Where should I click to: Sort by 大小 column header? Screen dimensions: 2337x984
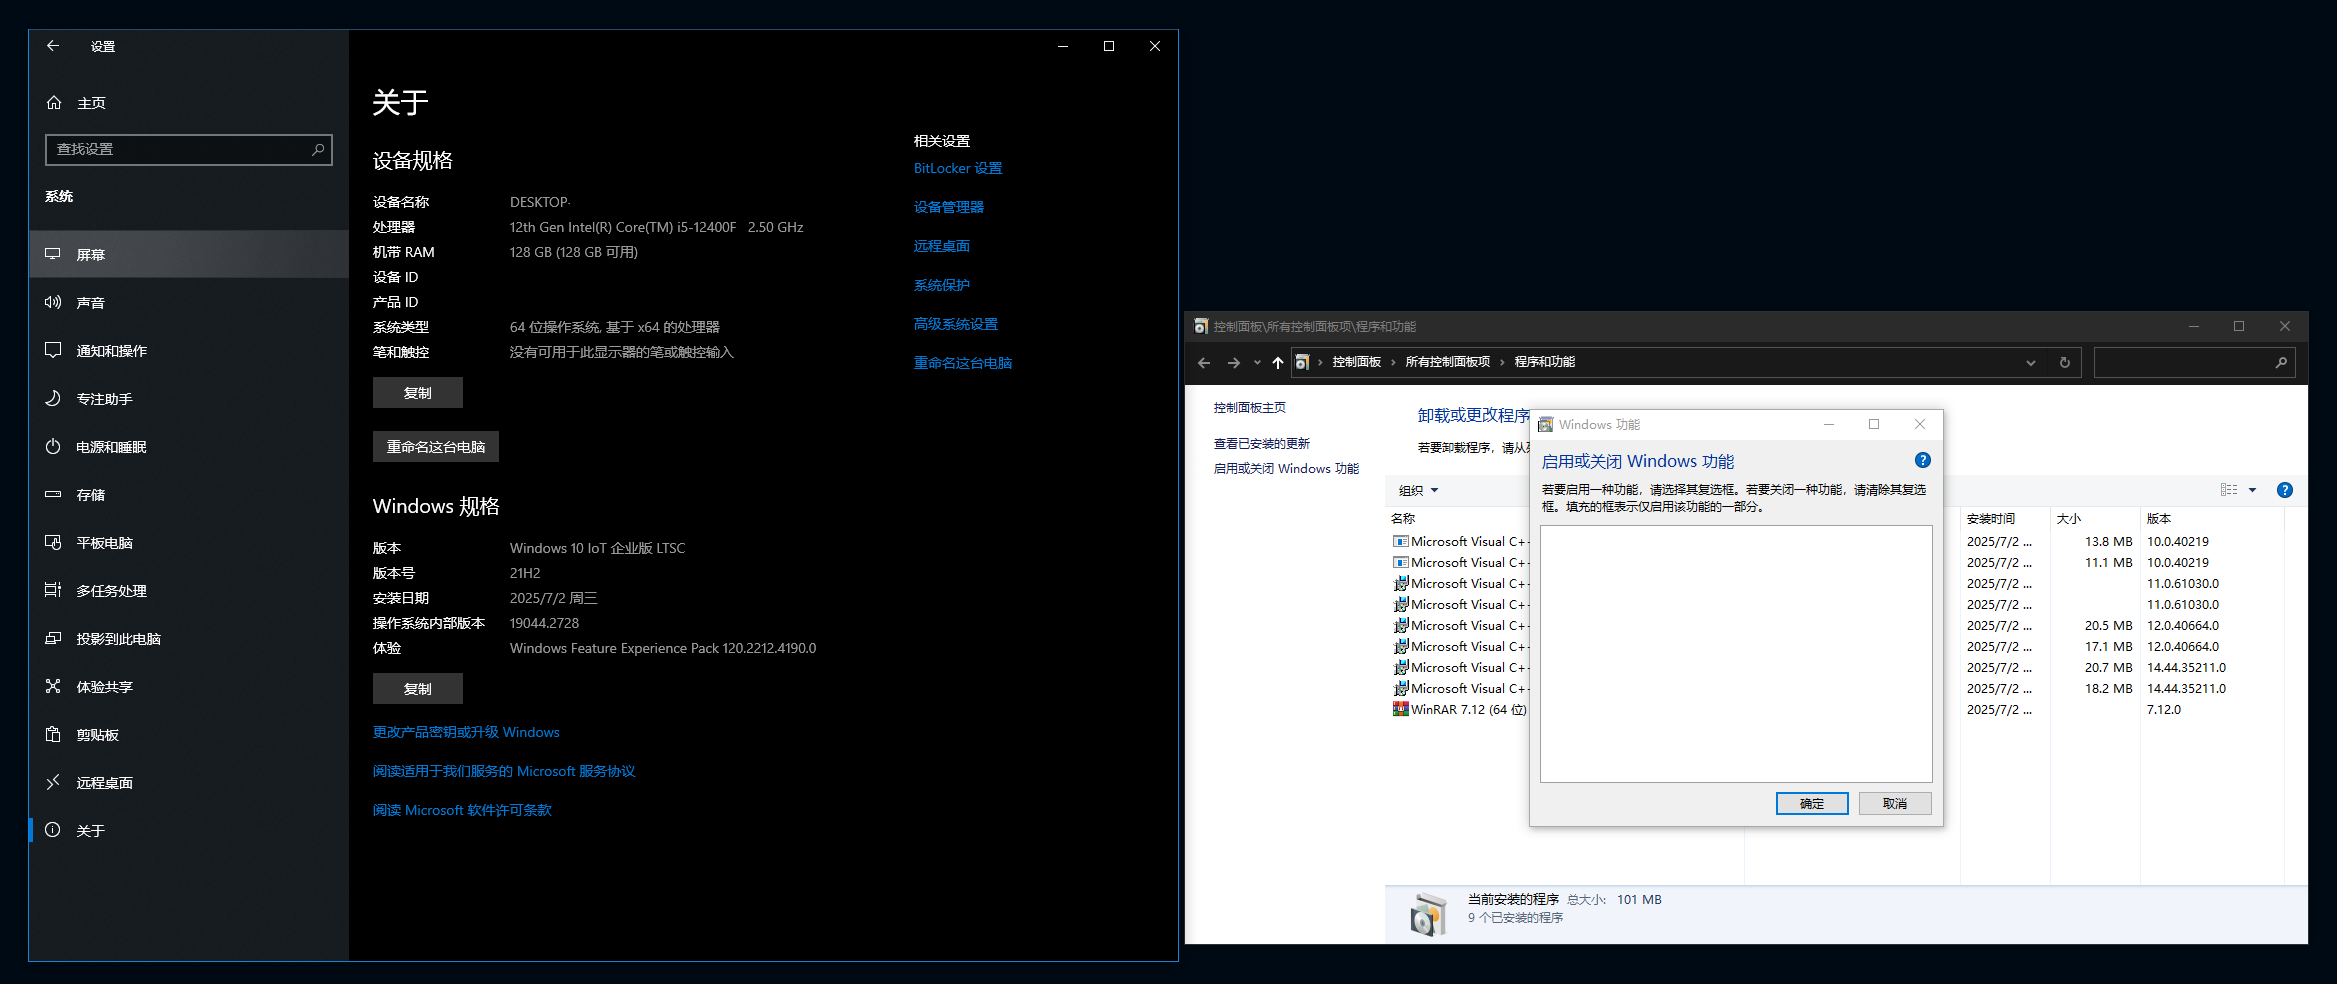(x=2068, y=518)
